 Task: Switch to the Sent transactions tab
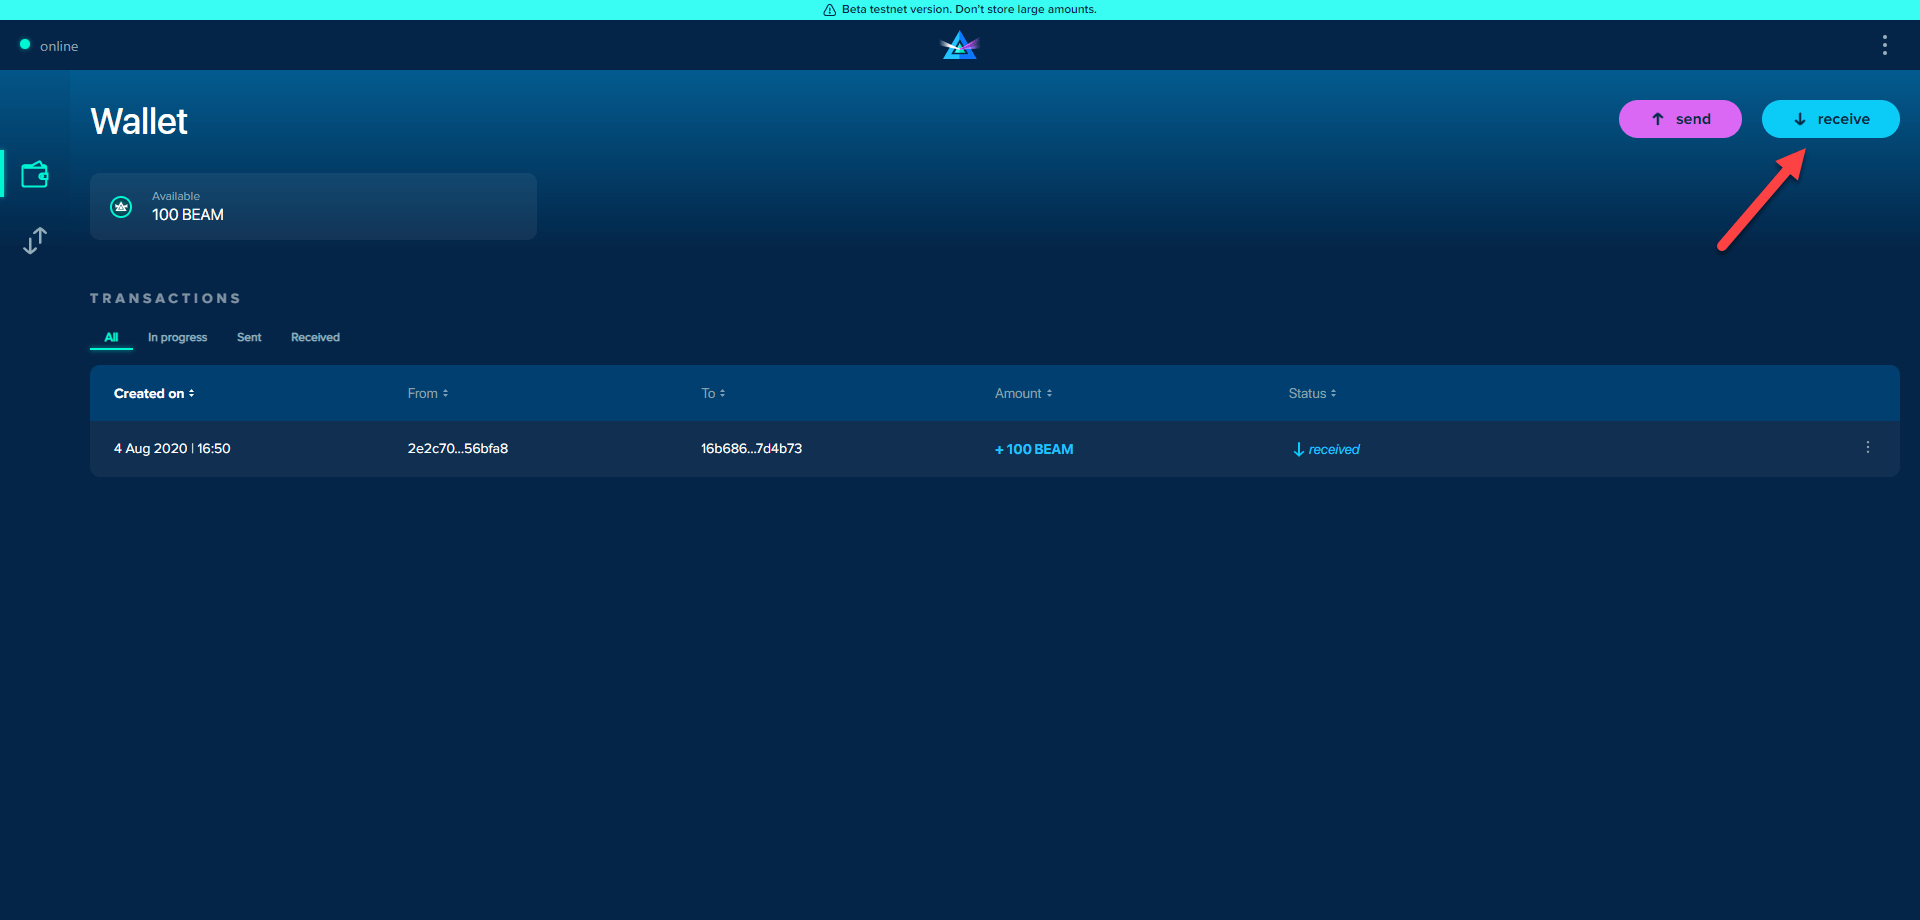click(x=249, y=338)
